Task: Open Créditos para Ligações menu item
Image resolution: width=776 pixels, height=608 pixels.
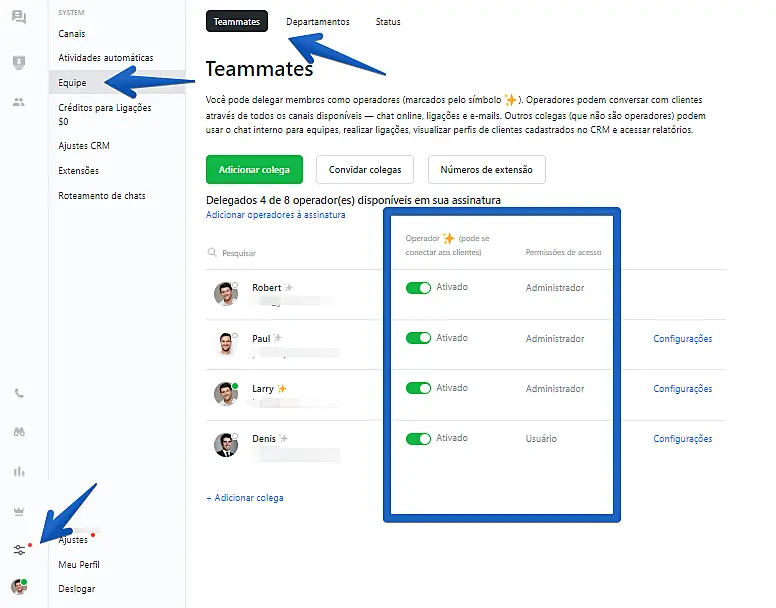Action: pos(105,114)
